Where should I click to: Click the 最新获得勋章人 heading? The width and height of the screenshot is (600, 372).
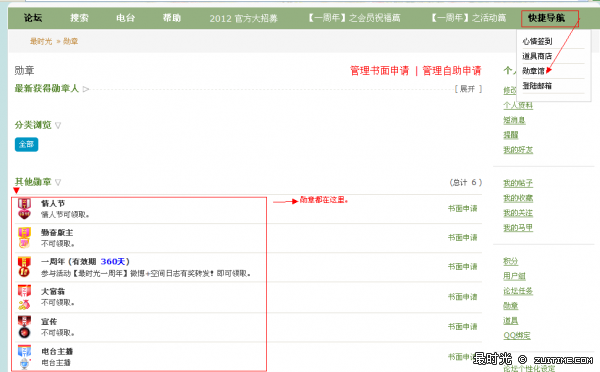tap(47, 89)
